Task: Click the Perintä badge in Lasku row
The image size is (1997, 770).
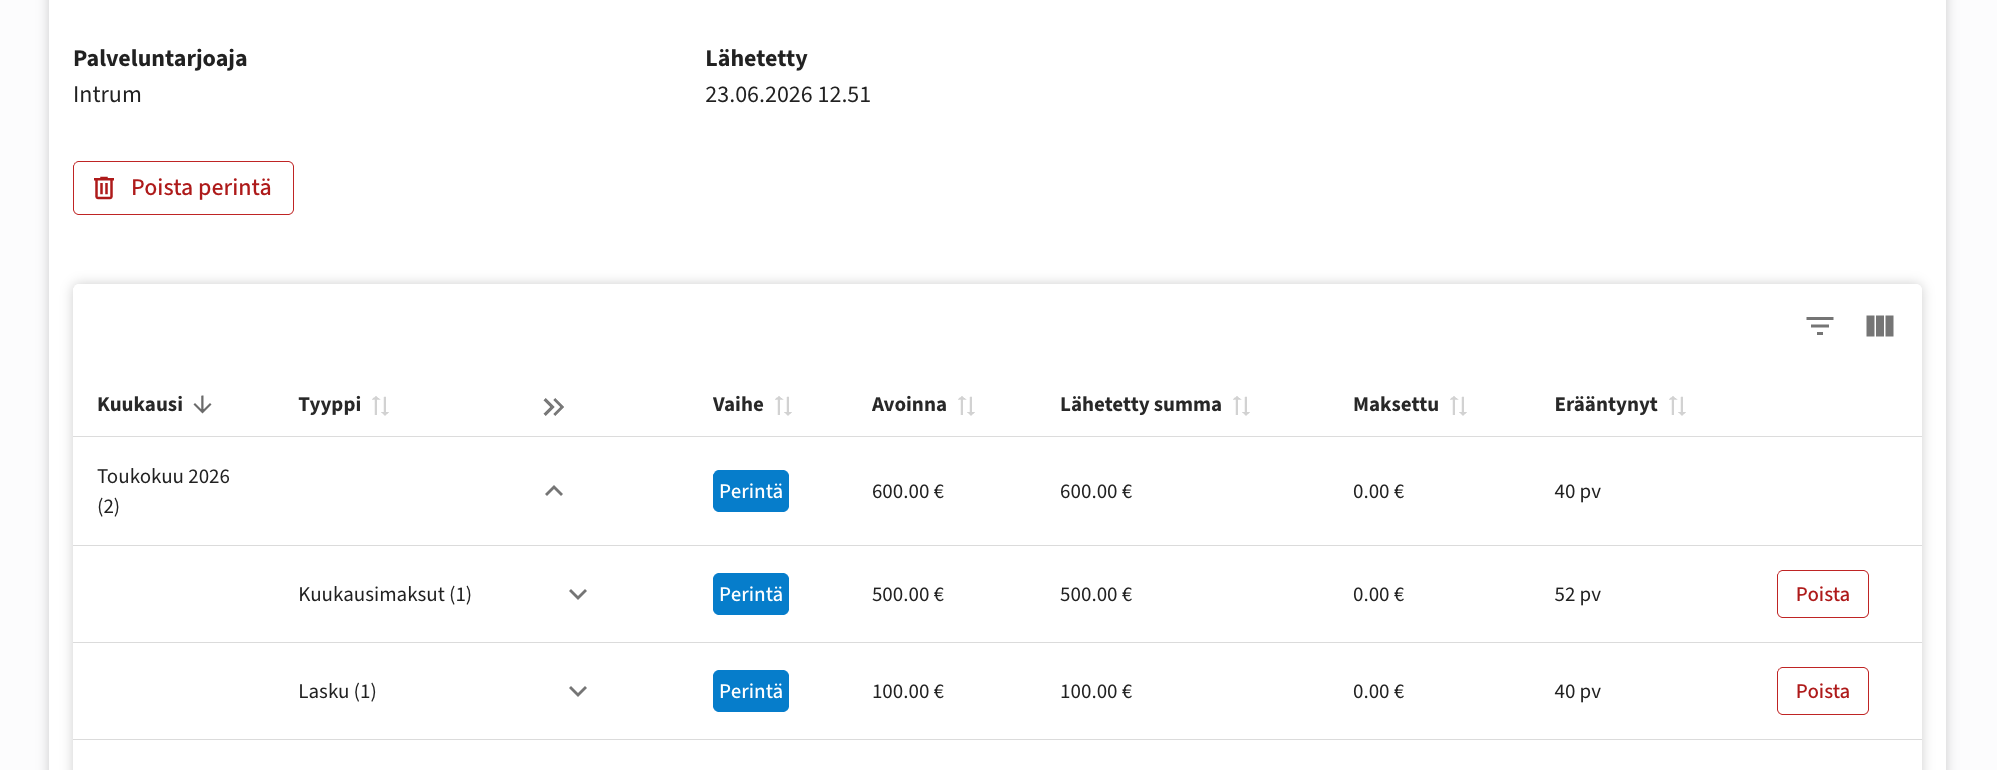Action: pyautogui.click(x=751, y=691)
